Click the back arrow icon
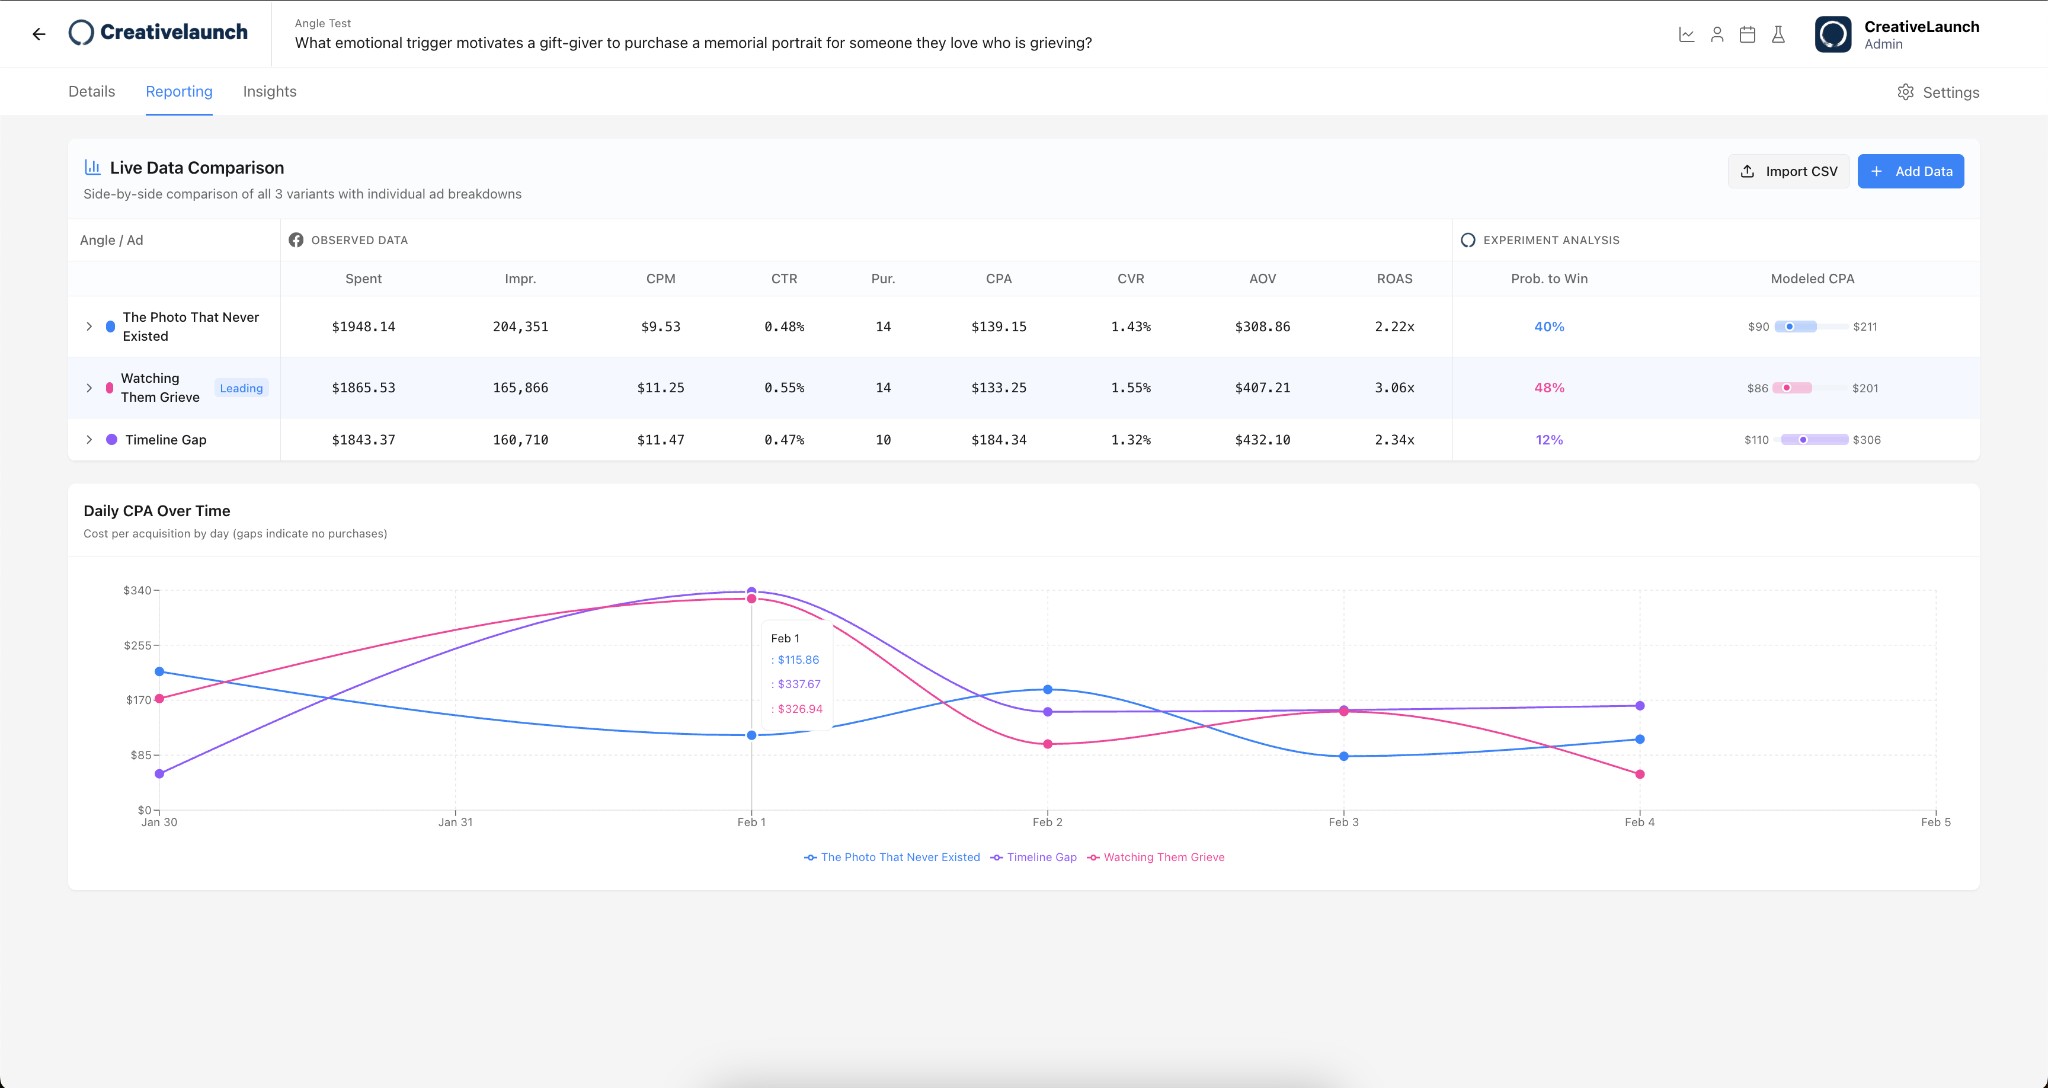2048x1088 pixels. click(x=39, y=34)
